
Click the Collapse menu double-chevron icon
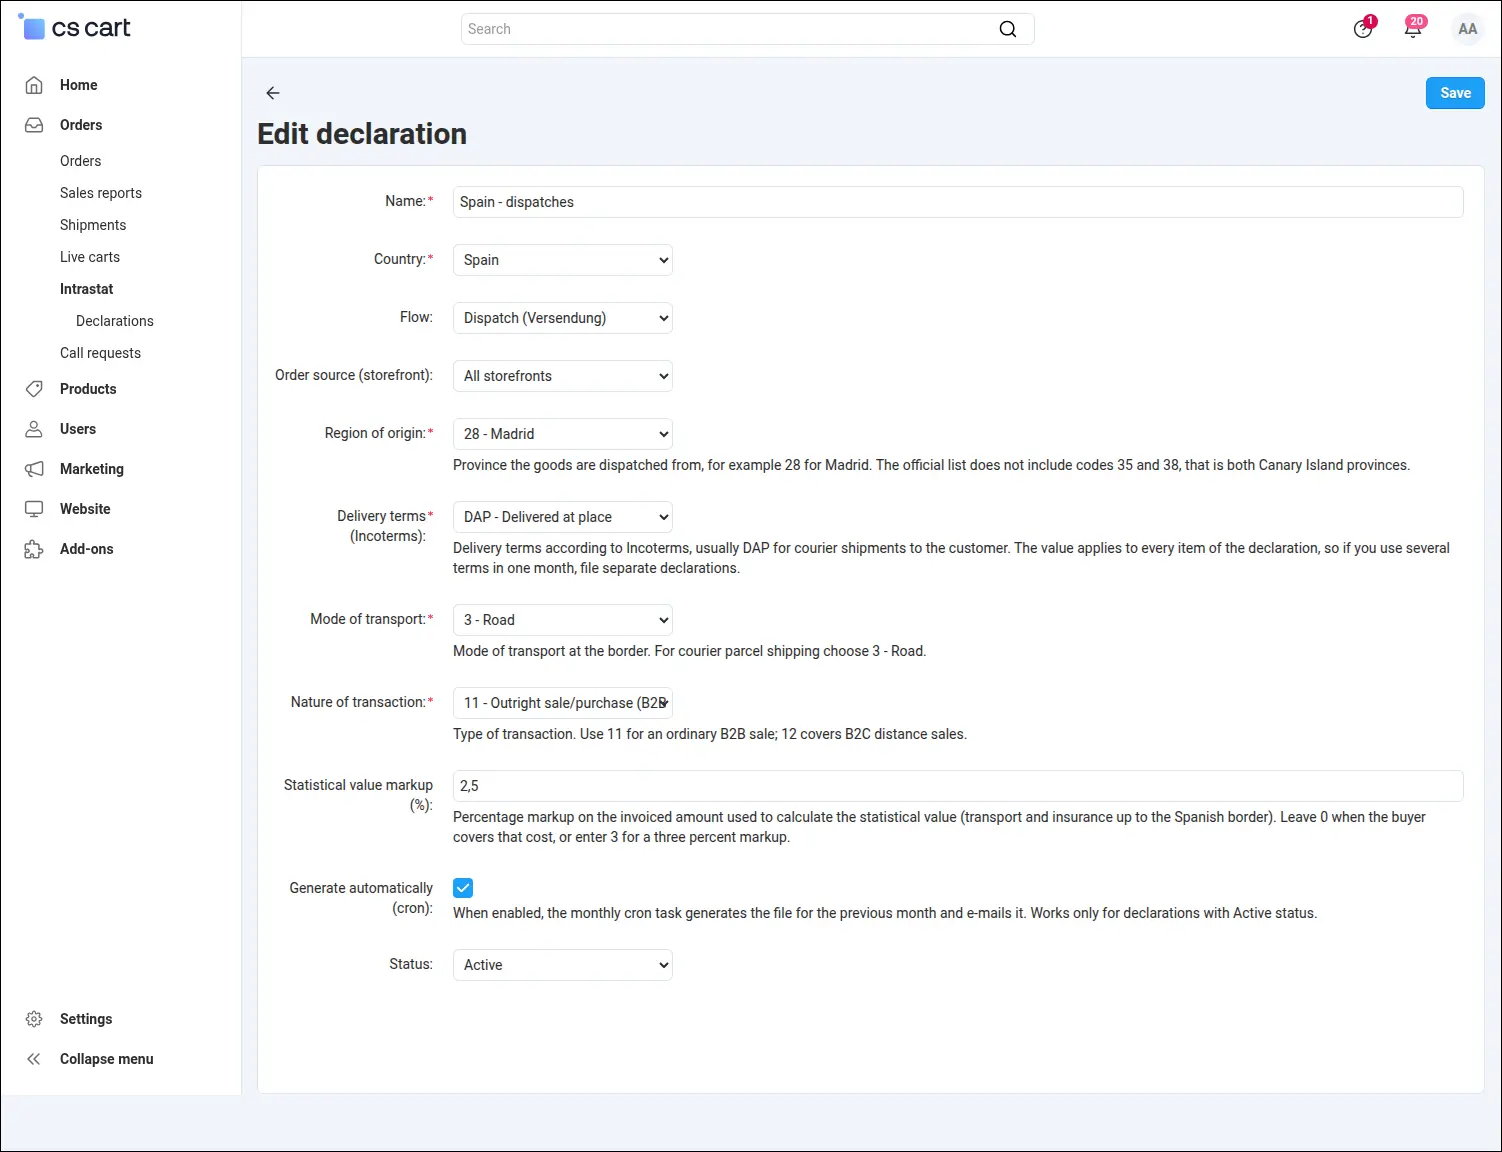tap(34, 1059)
